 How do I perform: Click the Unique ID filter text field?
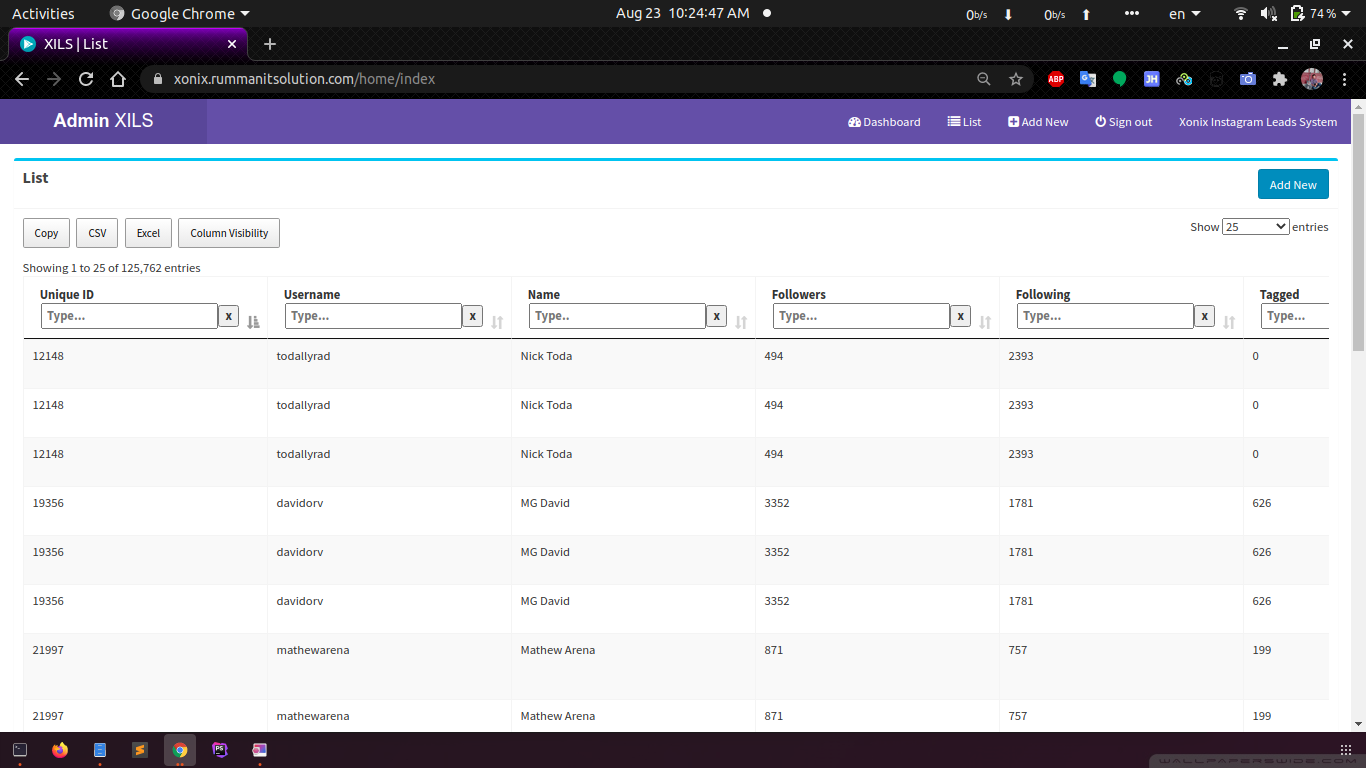tap(129, 316)
